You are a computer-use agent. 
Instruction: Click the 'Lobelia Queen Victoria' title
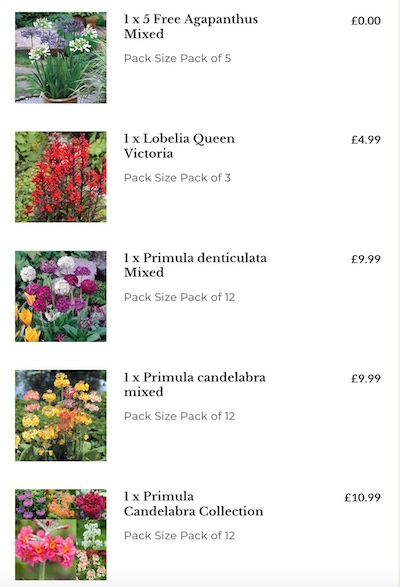pyautogui.click(x=179, y=146)
